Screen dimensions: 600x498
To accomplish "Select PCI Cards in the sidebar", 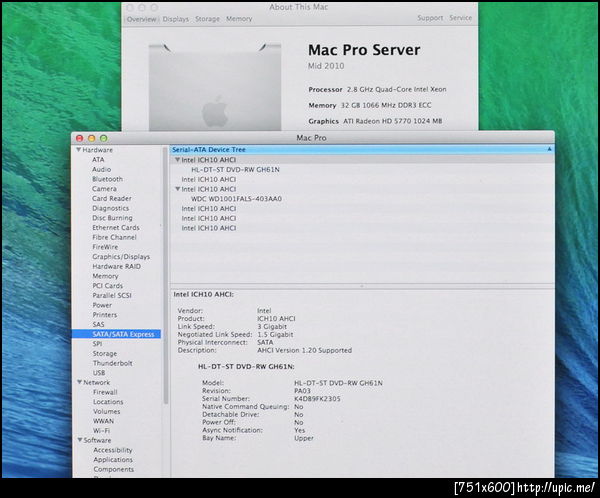I will (x=108, y=286).
